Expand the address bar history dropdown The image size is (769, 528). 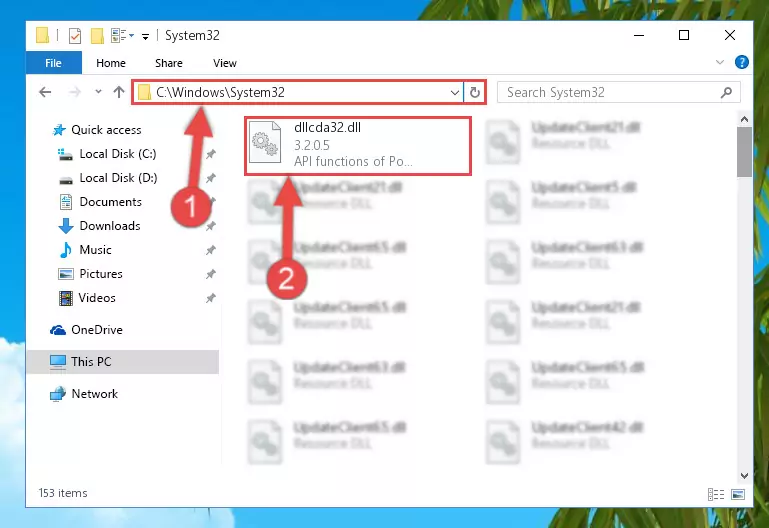(455, 92)
